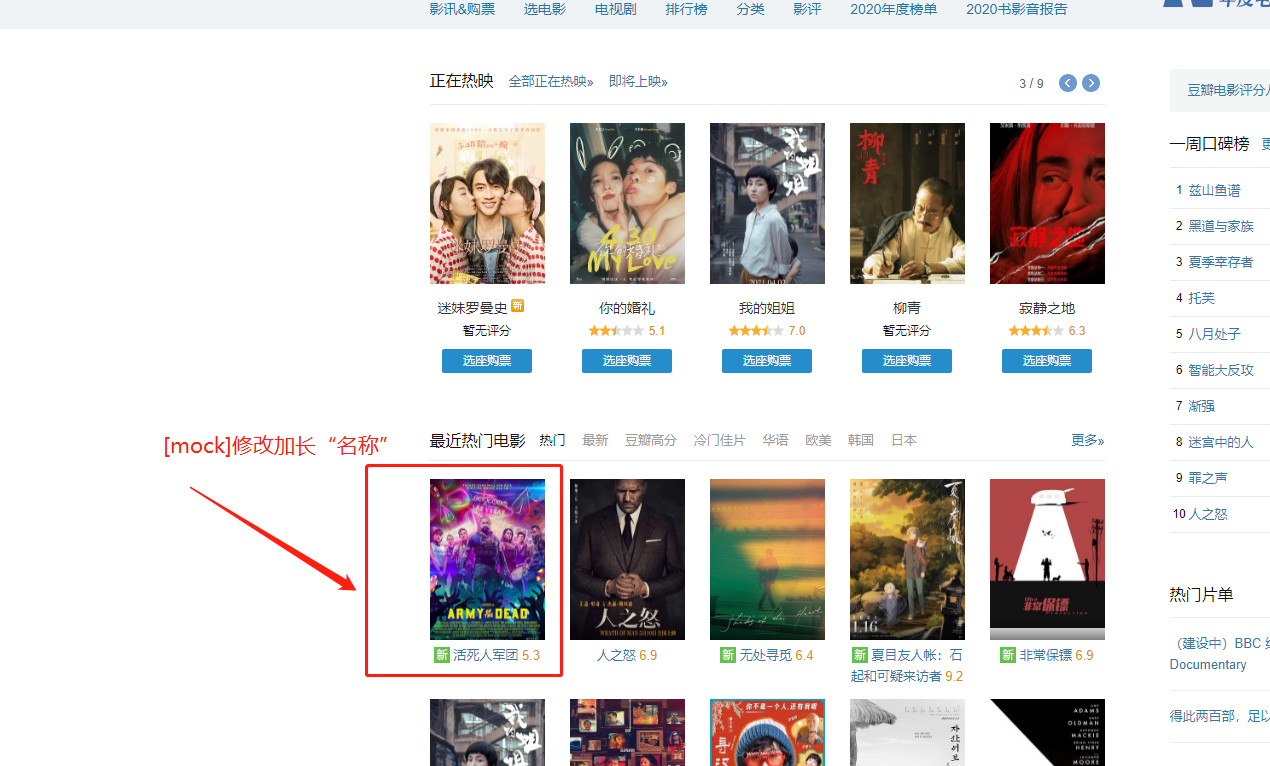Select 韩国 tab
Viewport: 1270px width, 766px height.
[x=861, y=440]
